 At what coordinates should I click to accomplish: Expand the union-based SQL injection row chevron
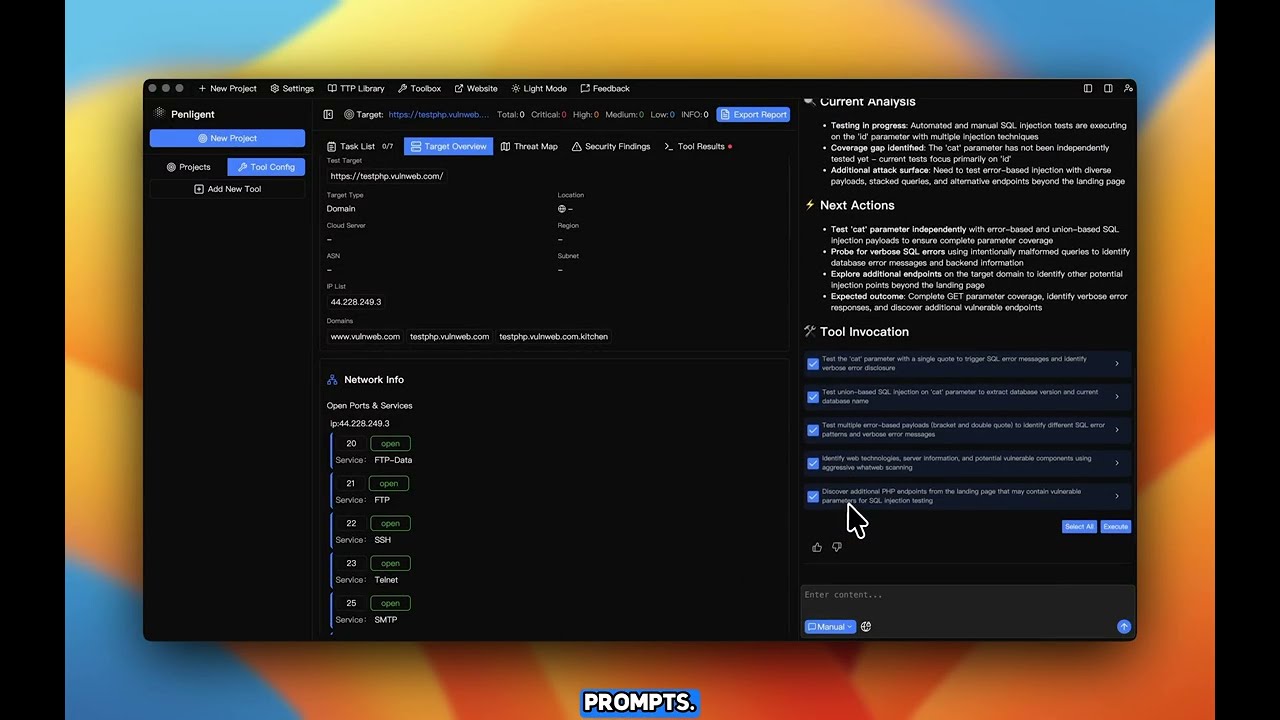[1117, 396]
